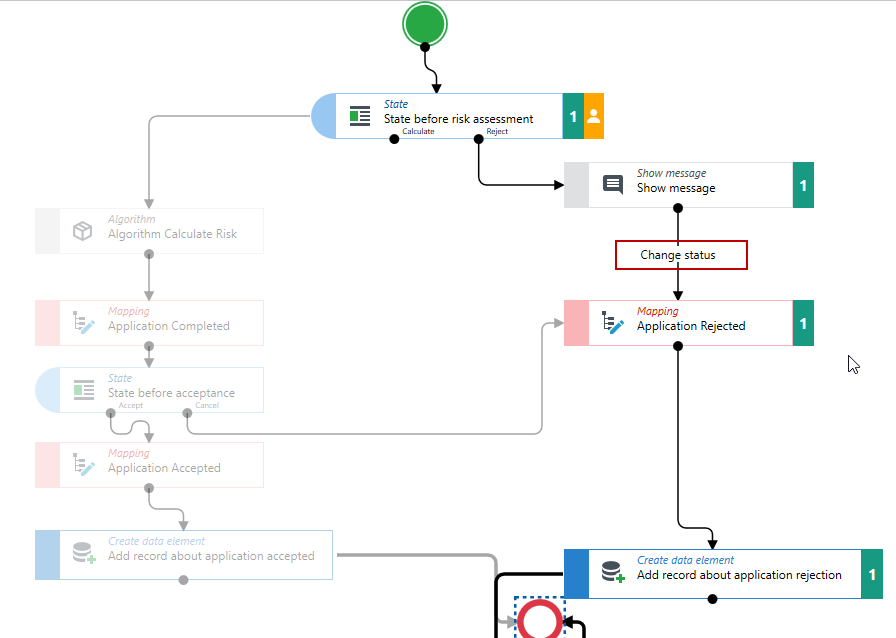Click the orange user icon on the State node
Screen dimensions: 896x638
pos(594,116)
